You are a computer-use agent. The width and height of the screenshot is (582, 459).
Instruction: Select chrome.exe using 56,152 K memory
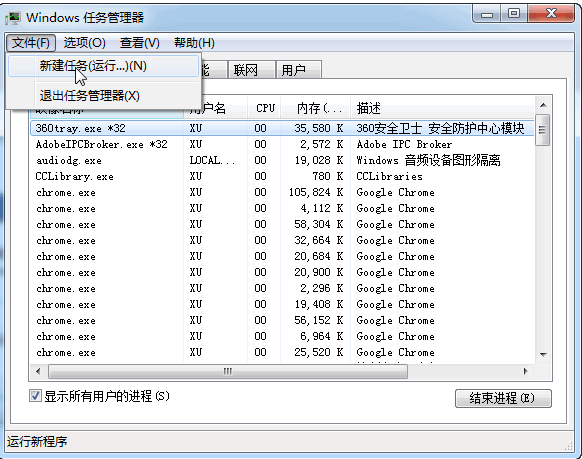[x=282, y=320]
